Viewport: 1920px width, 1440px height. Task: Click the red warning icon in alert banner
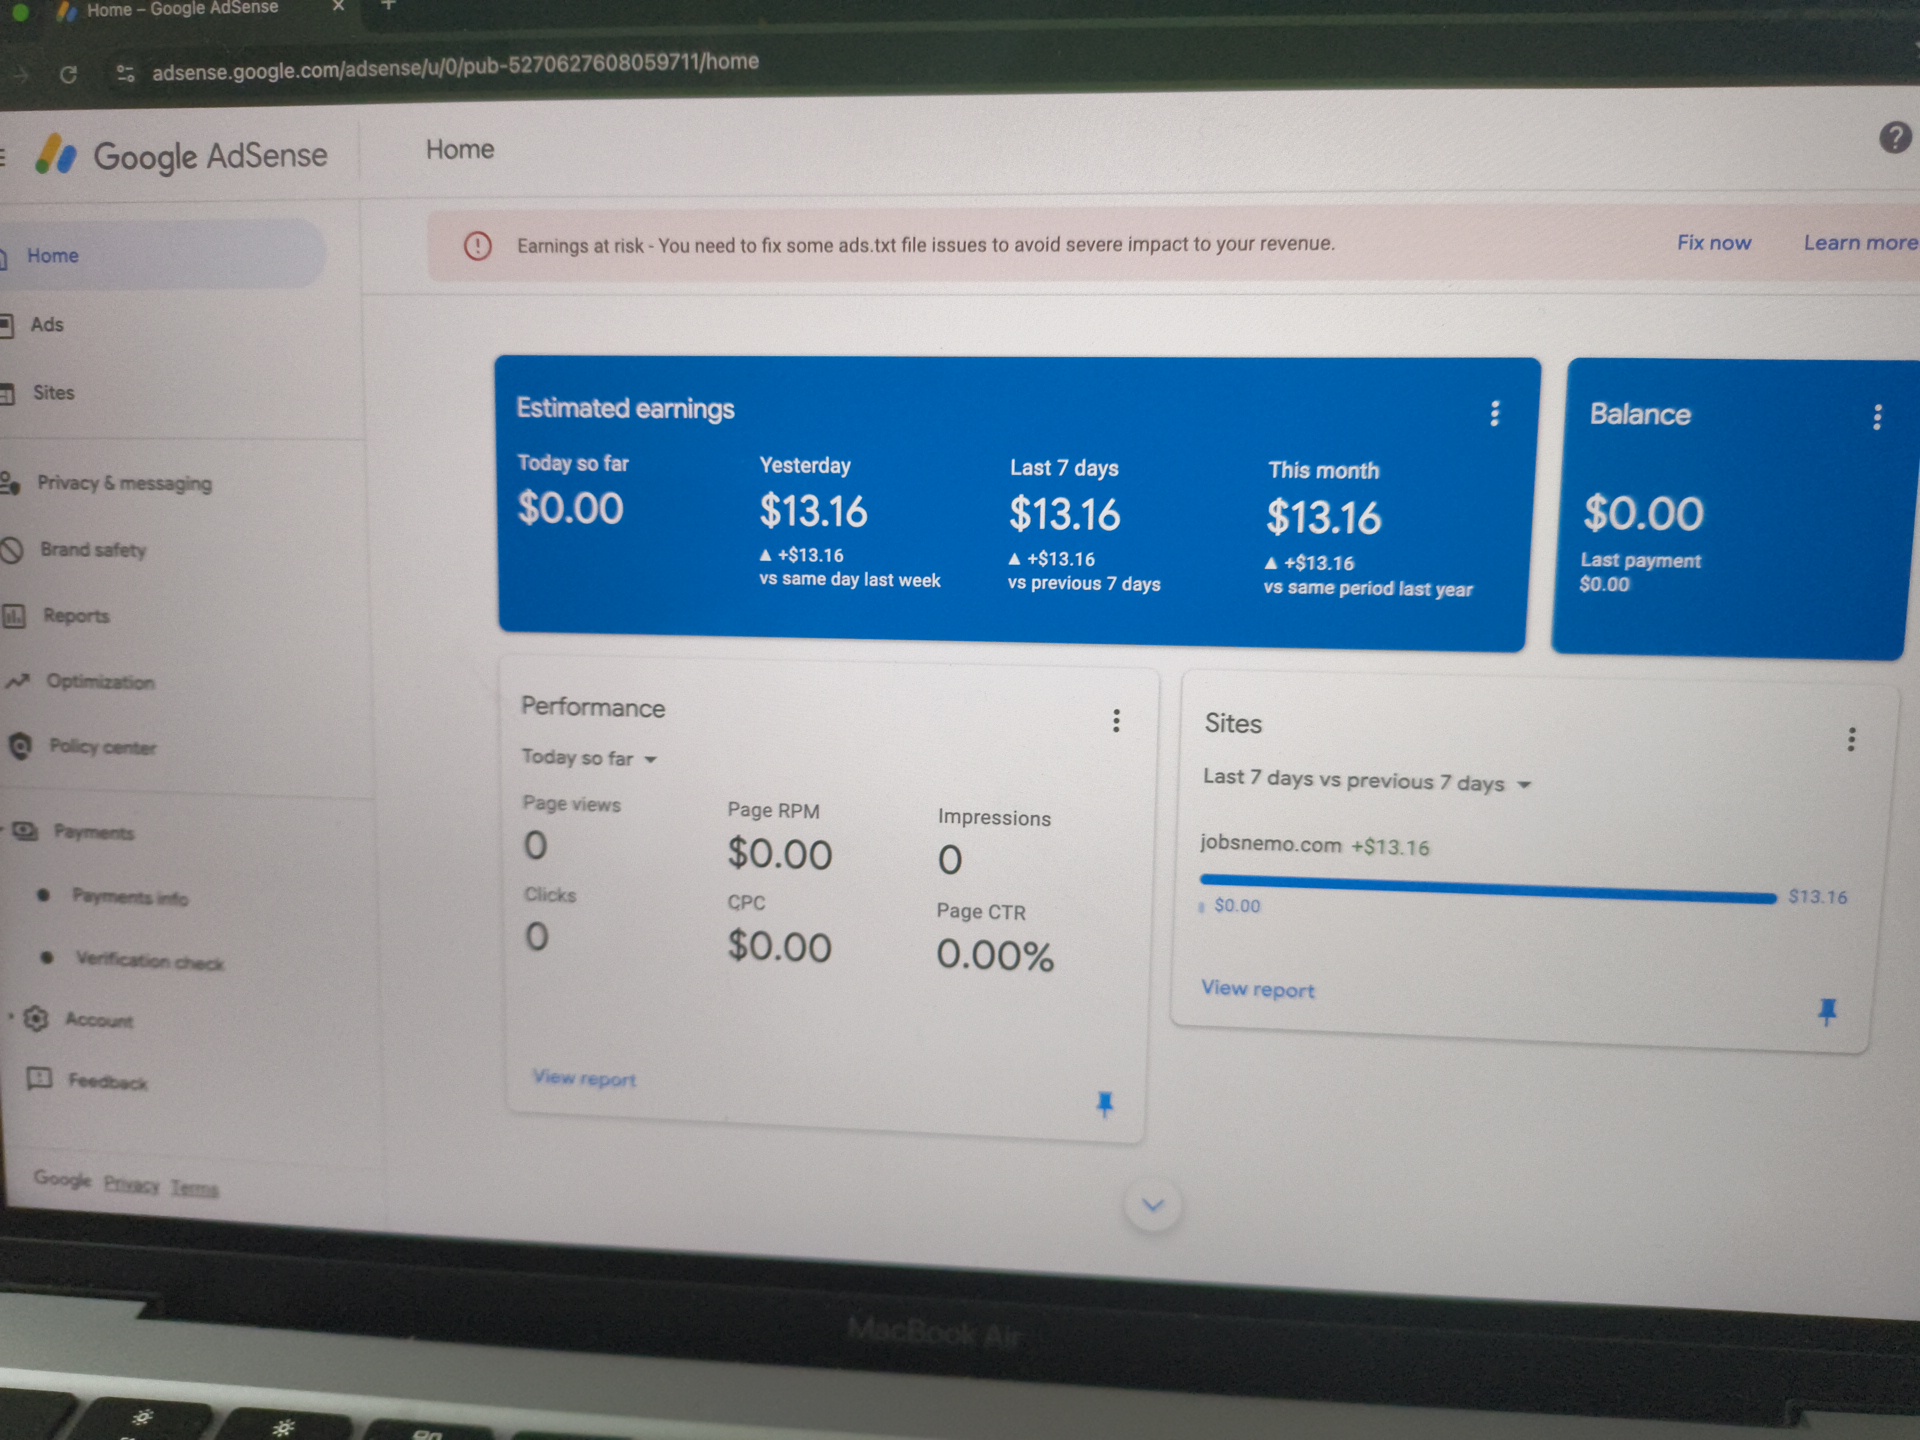pyautogui.click(x=478, y=245)
